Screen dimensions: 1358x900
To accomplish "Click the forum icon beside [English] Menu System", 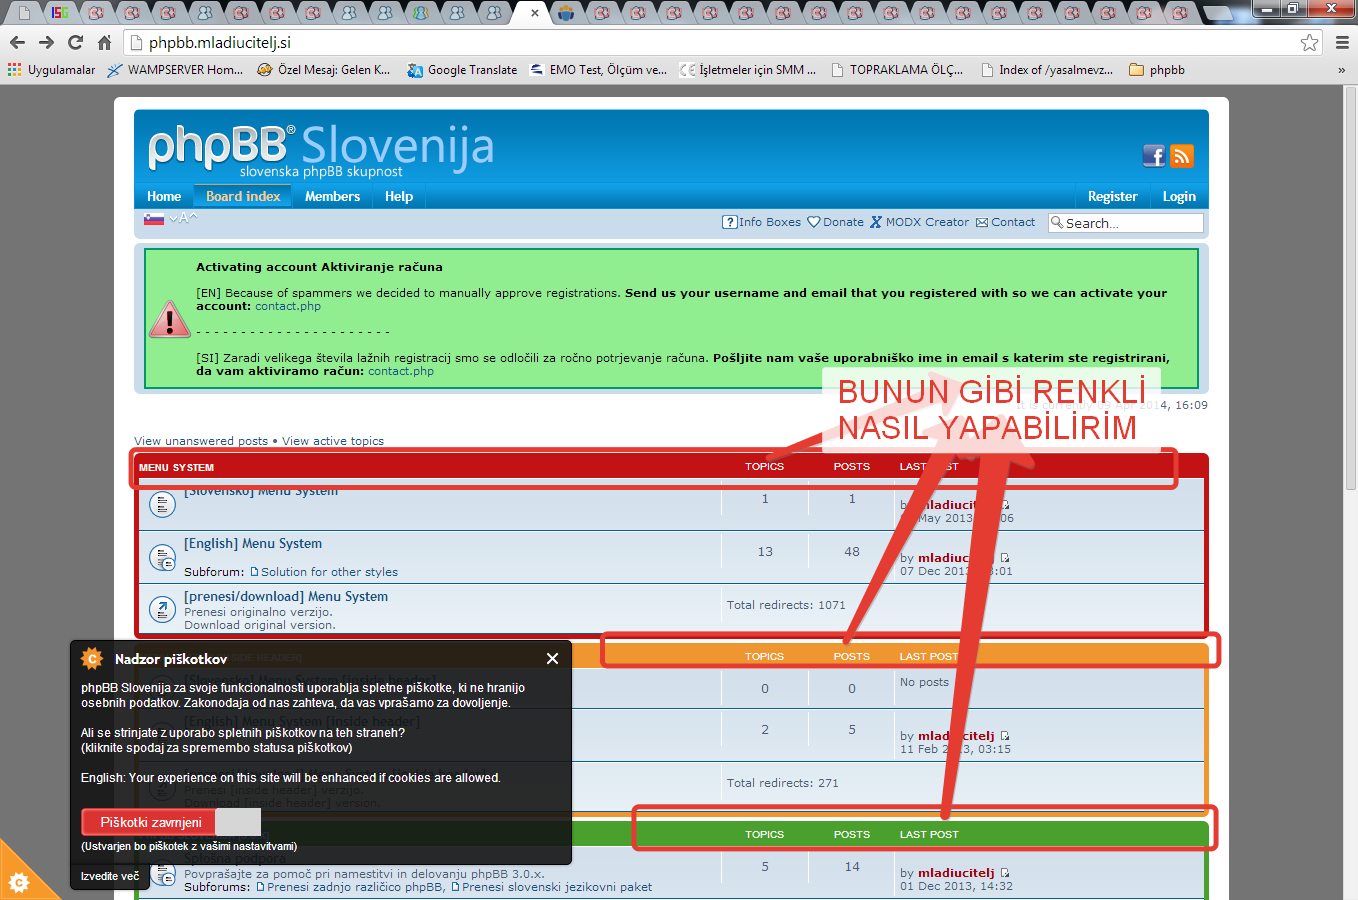I will pyautogui.click(x=162, y=557).
